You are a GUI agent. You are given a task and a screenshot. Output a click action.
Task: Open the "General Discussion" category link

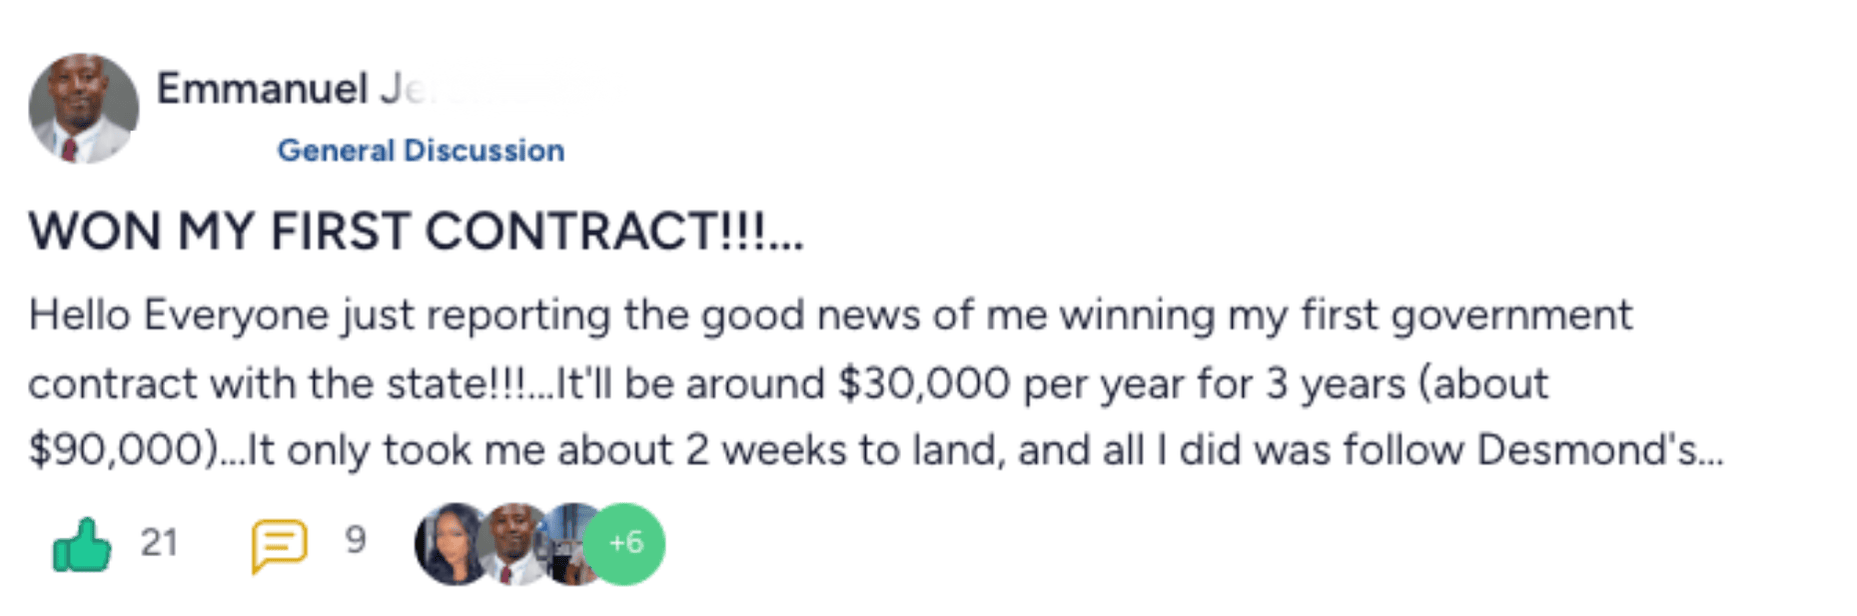pyautogui.click(x=420, y=151)
